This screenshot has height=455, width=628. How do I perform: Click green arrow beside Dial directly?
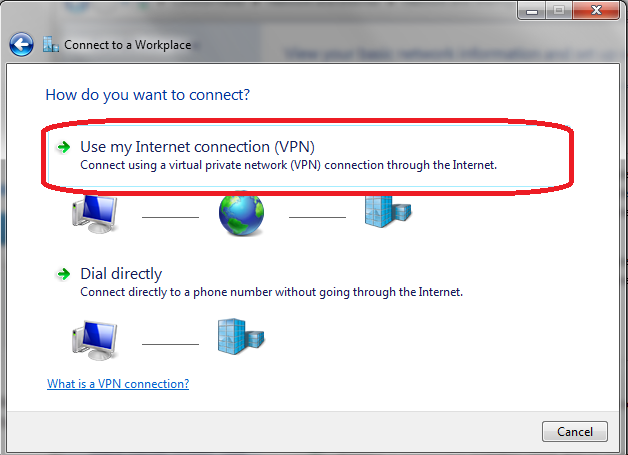coord(63,274)
